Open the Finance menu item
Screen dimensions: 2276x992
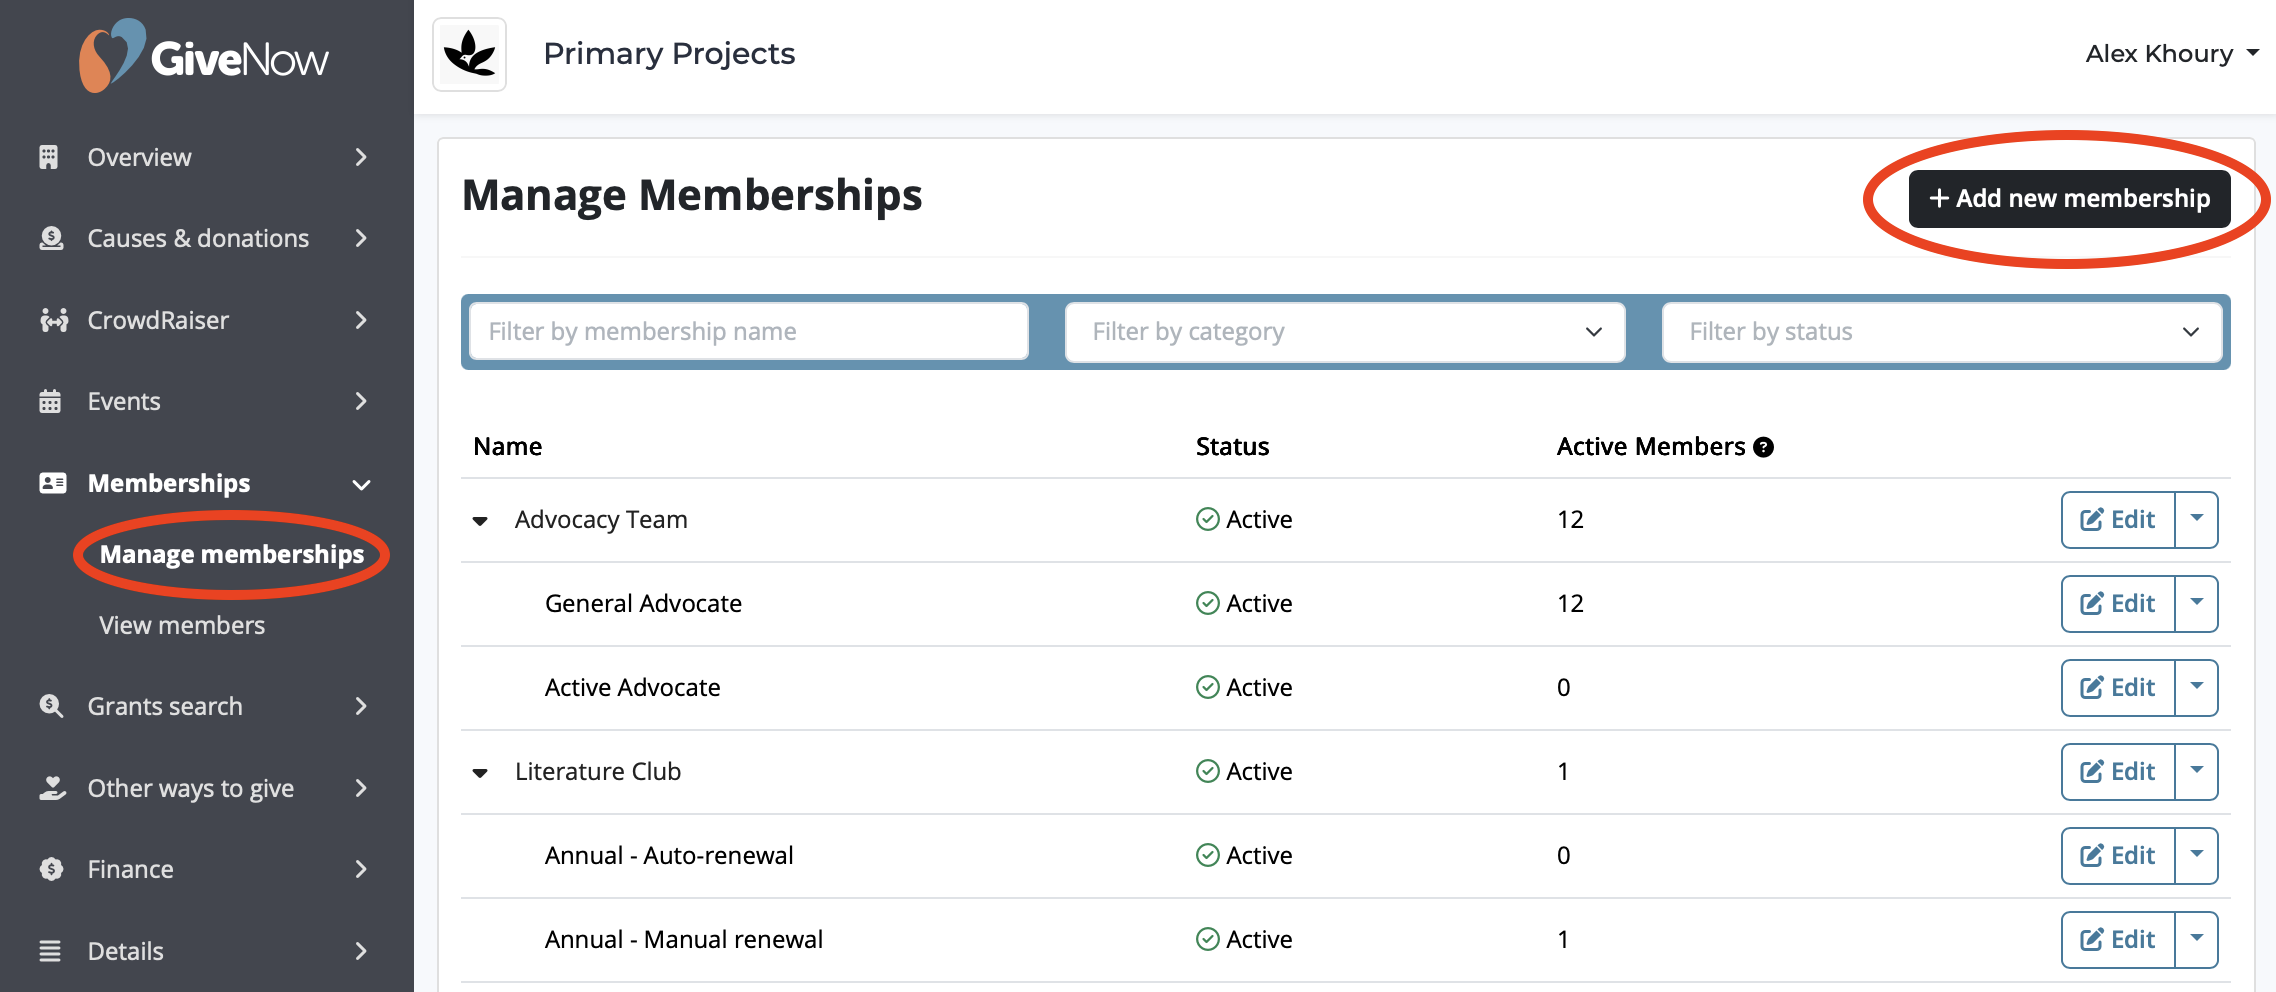tap(130, 869)
